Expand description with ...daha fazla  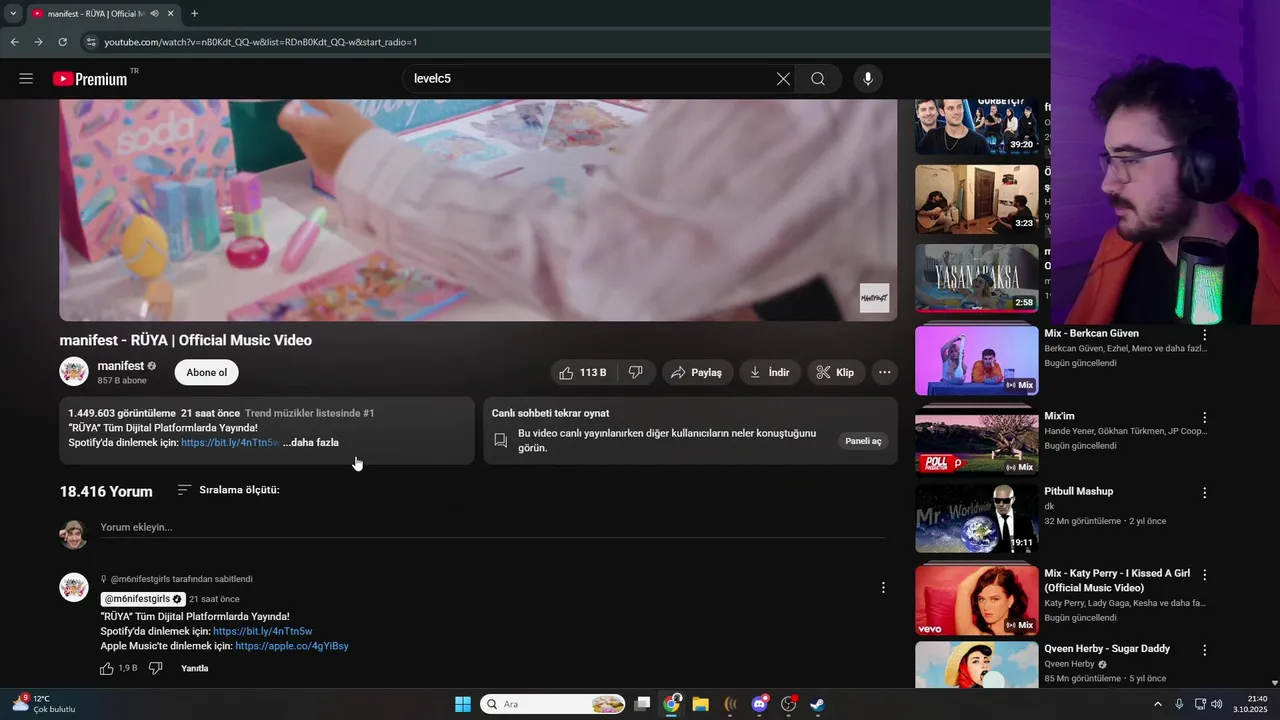(x=310, y=443)
